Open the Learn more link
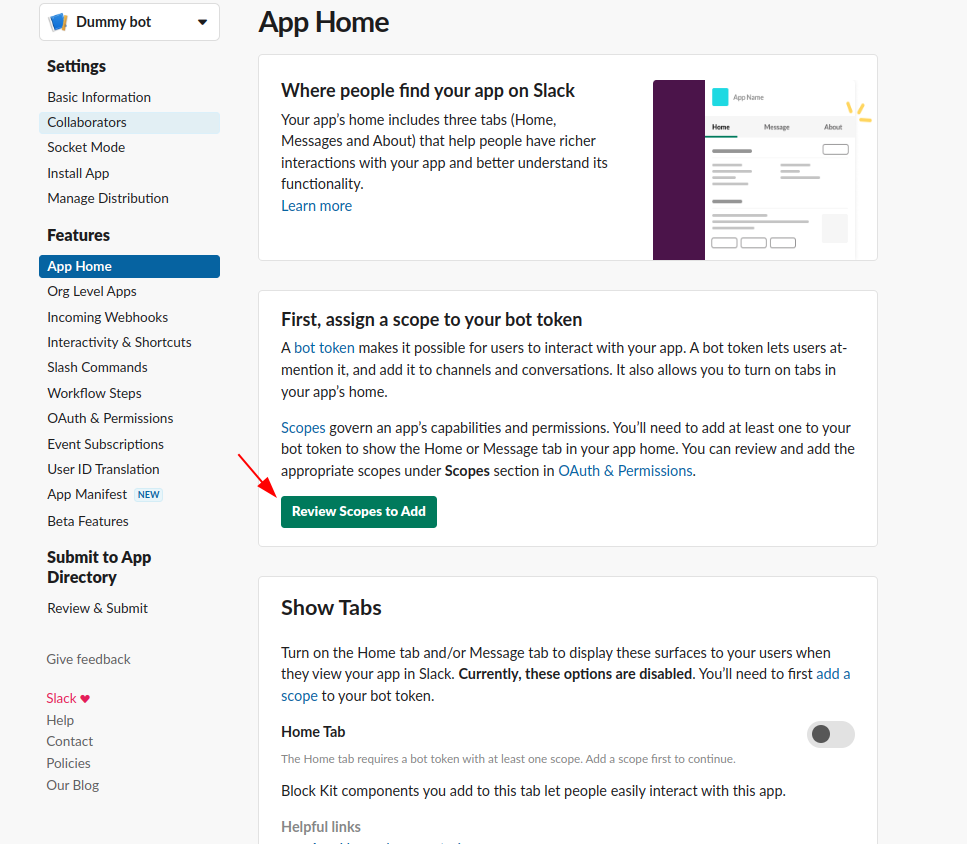 [316, 206]
